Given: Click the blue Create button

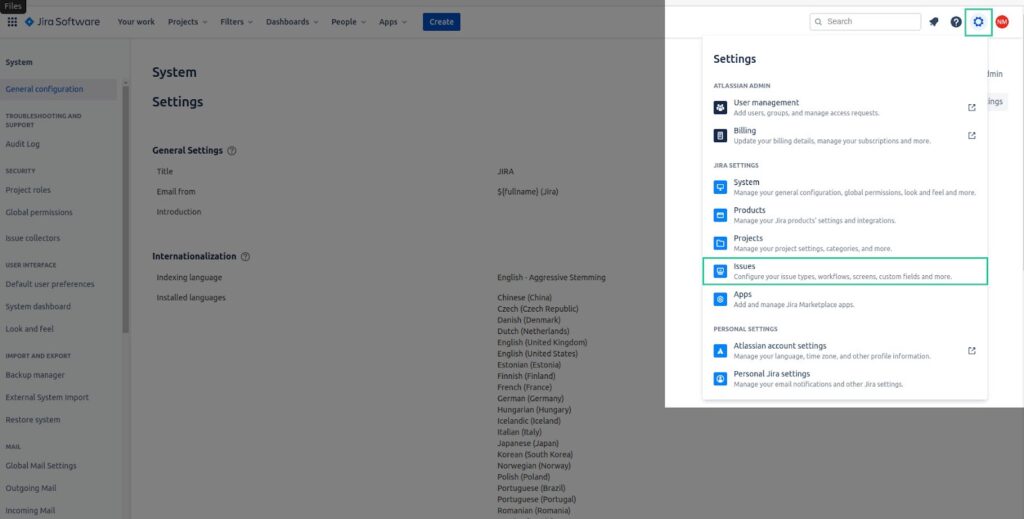Looking at the screenshot, I should (x=441, y=22).
